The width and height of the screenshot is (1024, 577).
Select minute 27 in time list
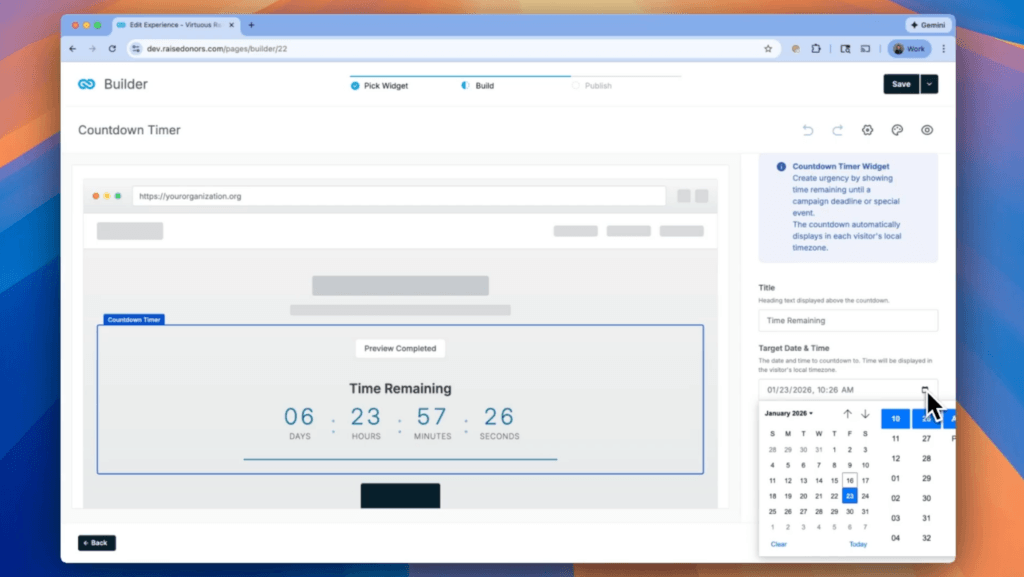click(x=926, y=439)
